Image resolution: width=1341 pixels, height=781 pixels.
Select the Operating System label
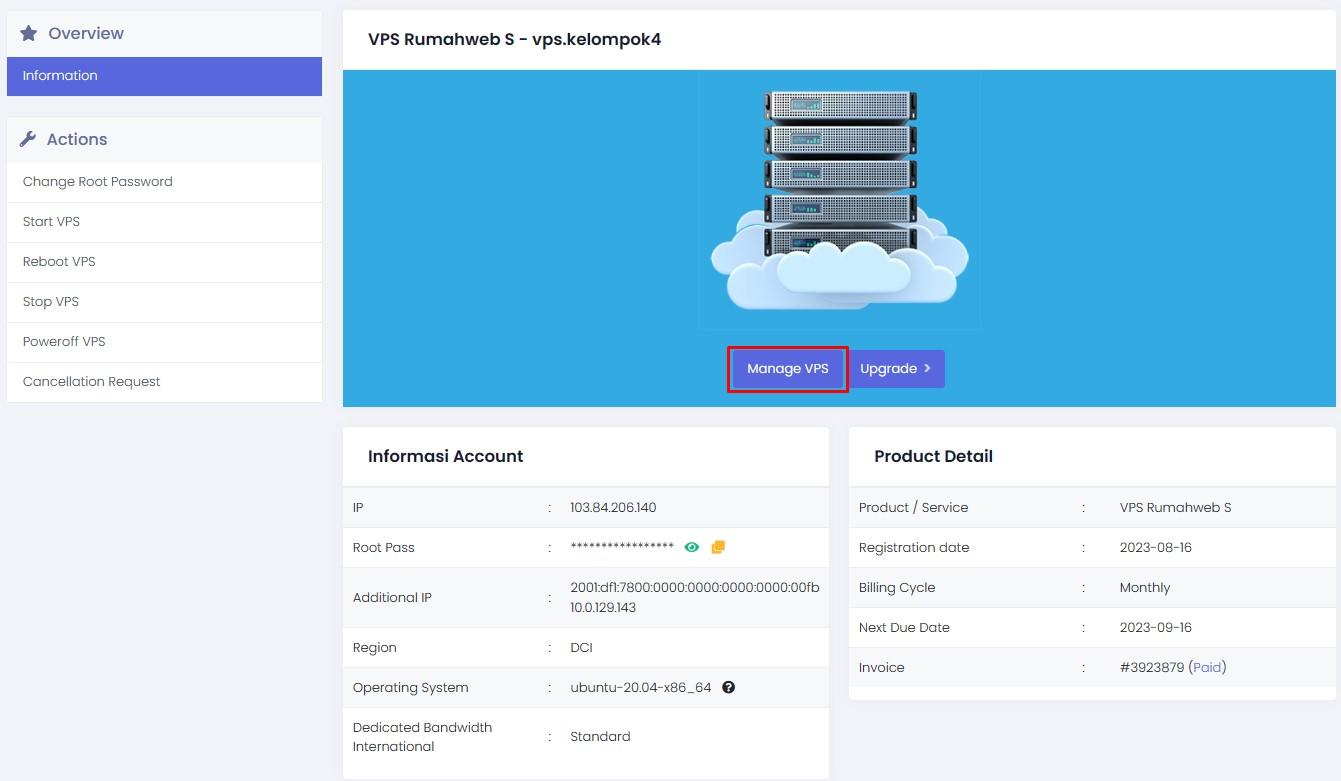[x=410, y=687]
